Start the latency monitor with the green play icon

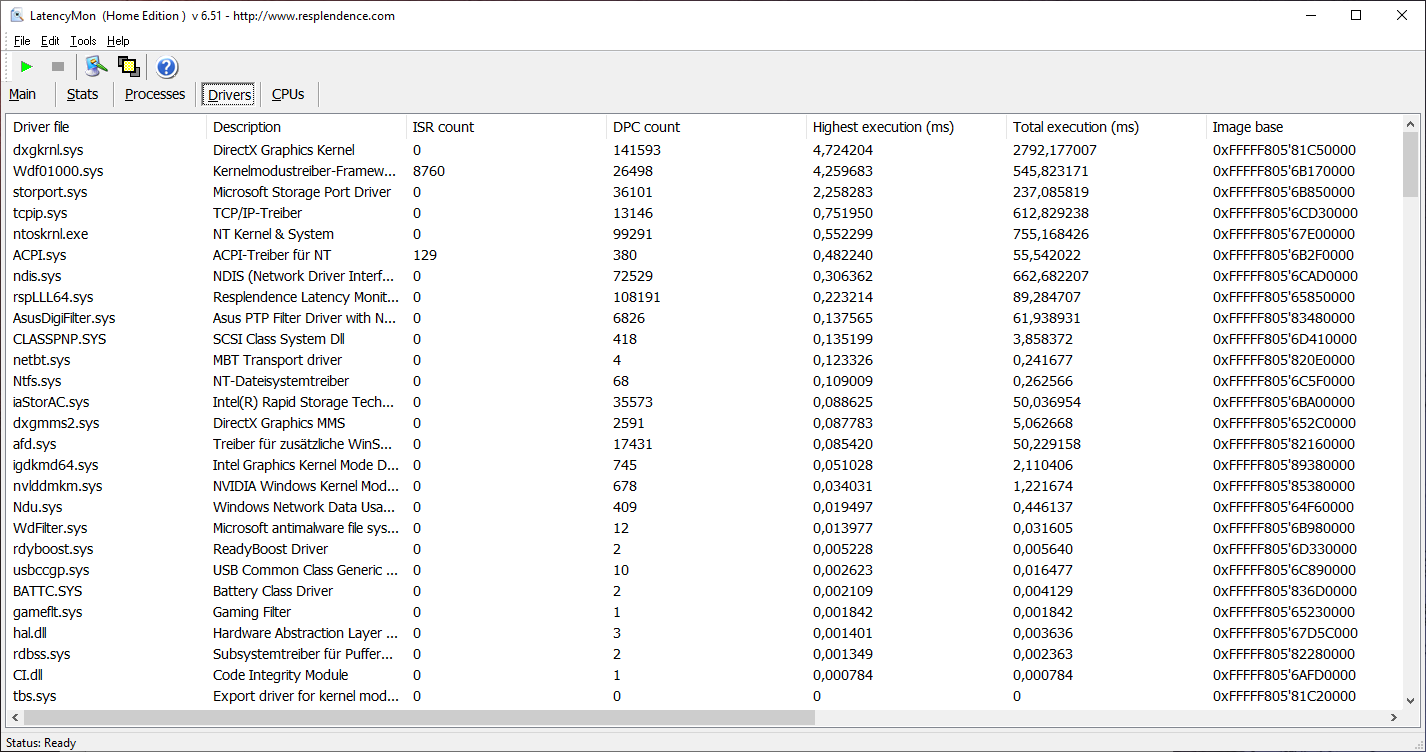pyautogui.click(x=27, y=67)
